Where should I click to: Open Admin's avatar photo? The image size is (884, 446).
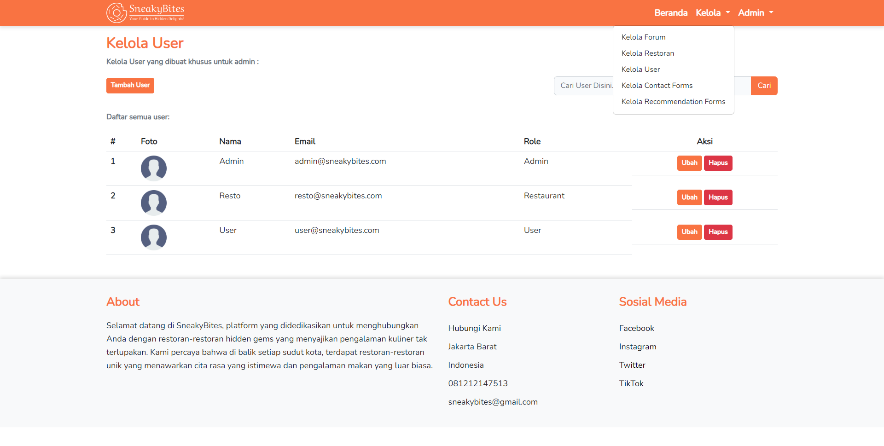coord(153,168)
